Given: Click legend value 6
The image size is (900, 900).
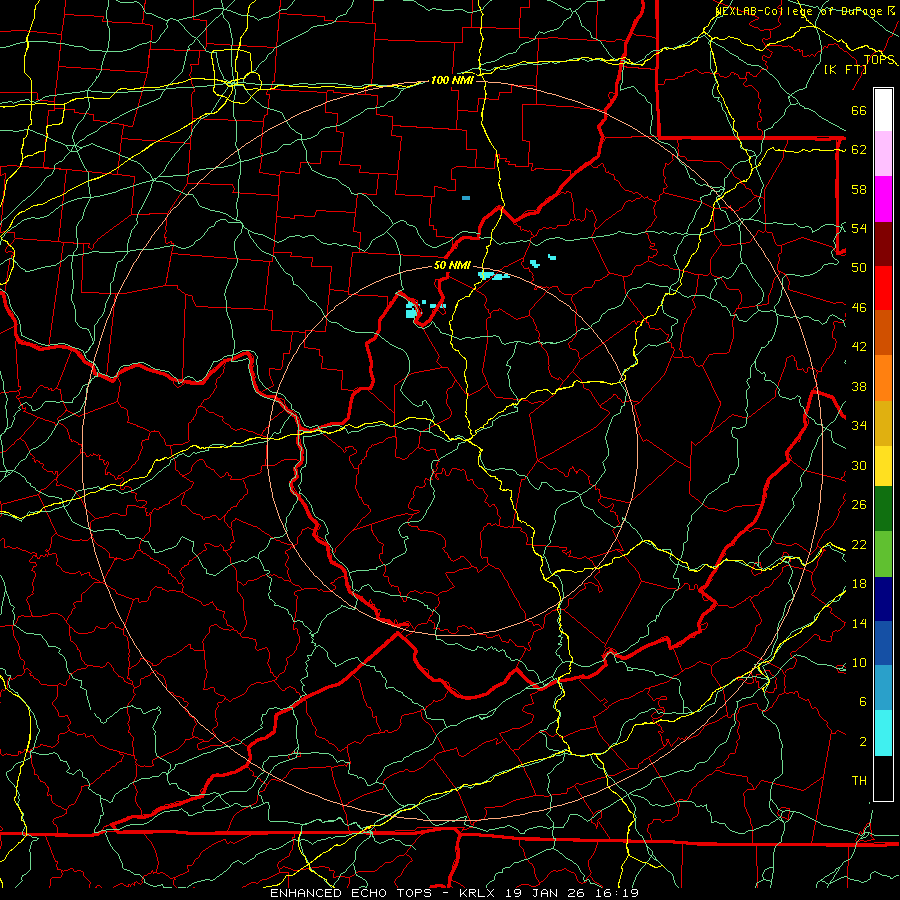Looking at the screenshot, I should tap(862, 701).
